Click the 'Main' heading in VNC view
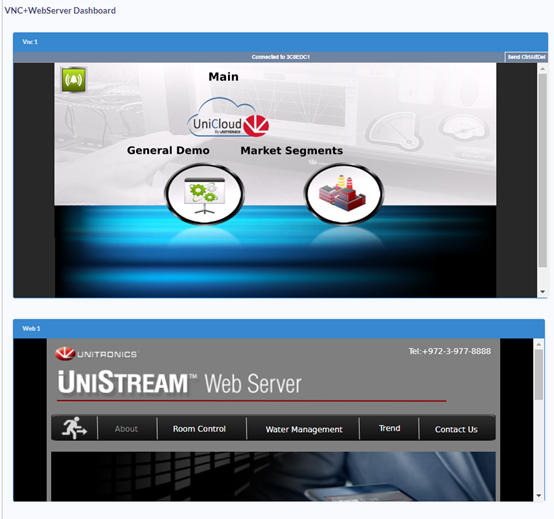Image resolution: width=554 pixels, height=519 pixels. (223, 77)
